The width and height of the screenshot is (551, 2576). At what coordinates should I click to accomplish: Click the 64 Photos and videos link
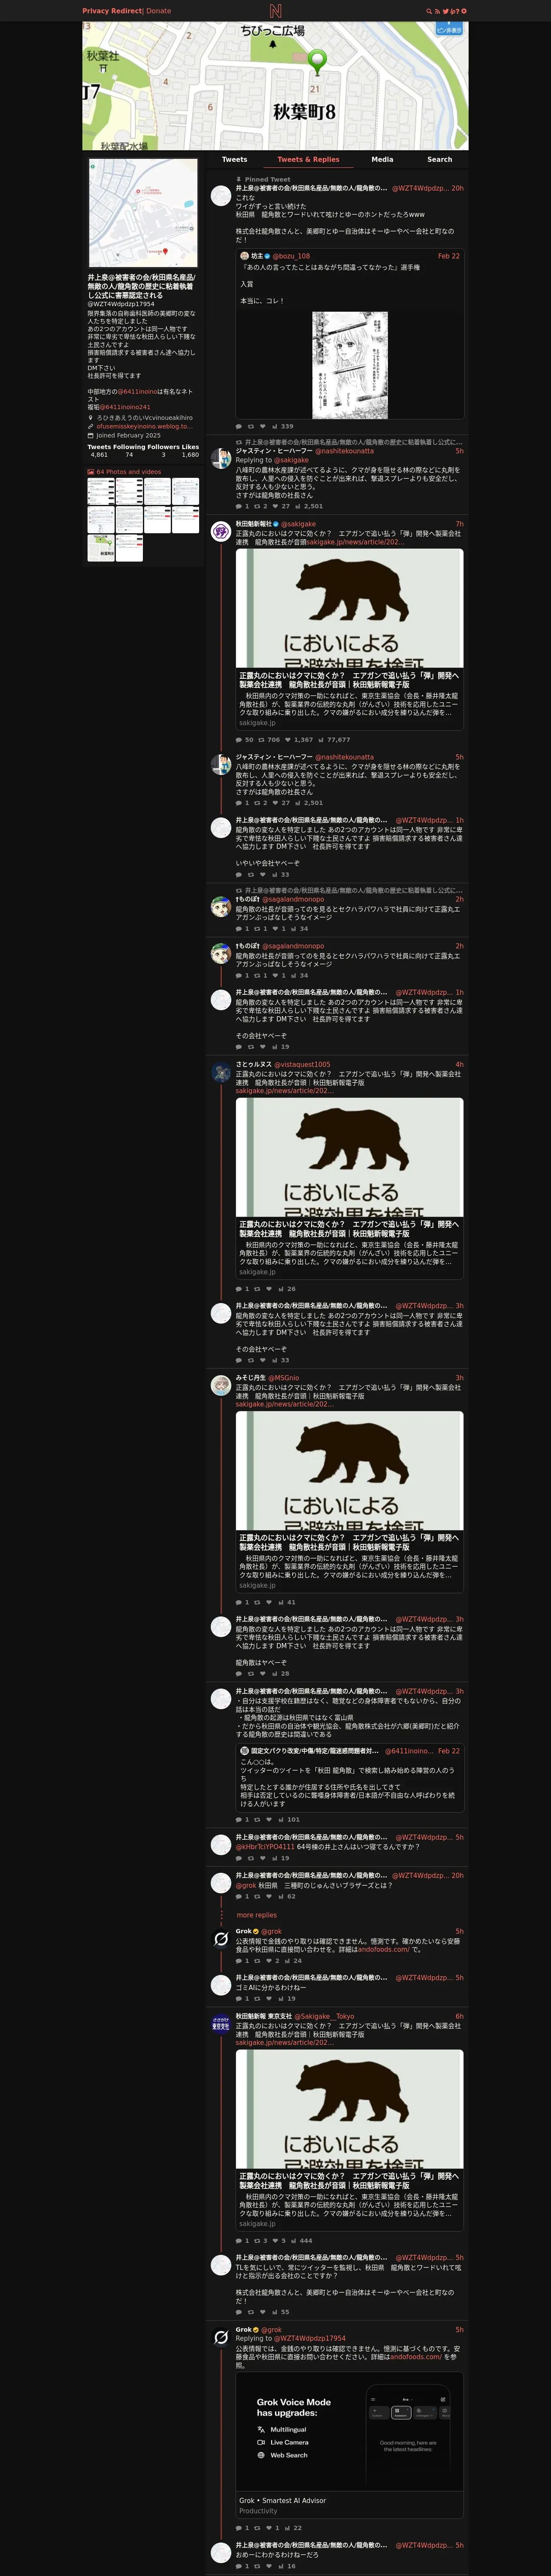(129, 472)
